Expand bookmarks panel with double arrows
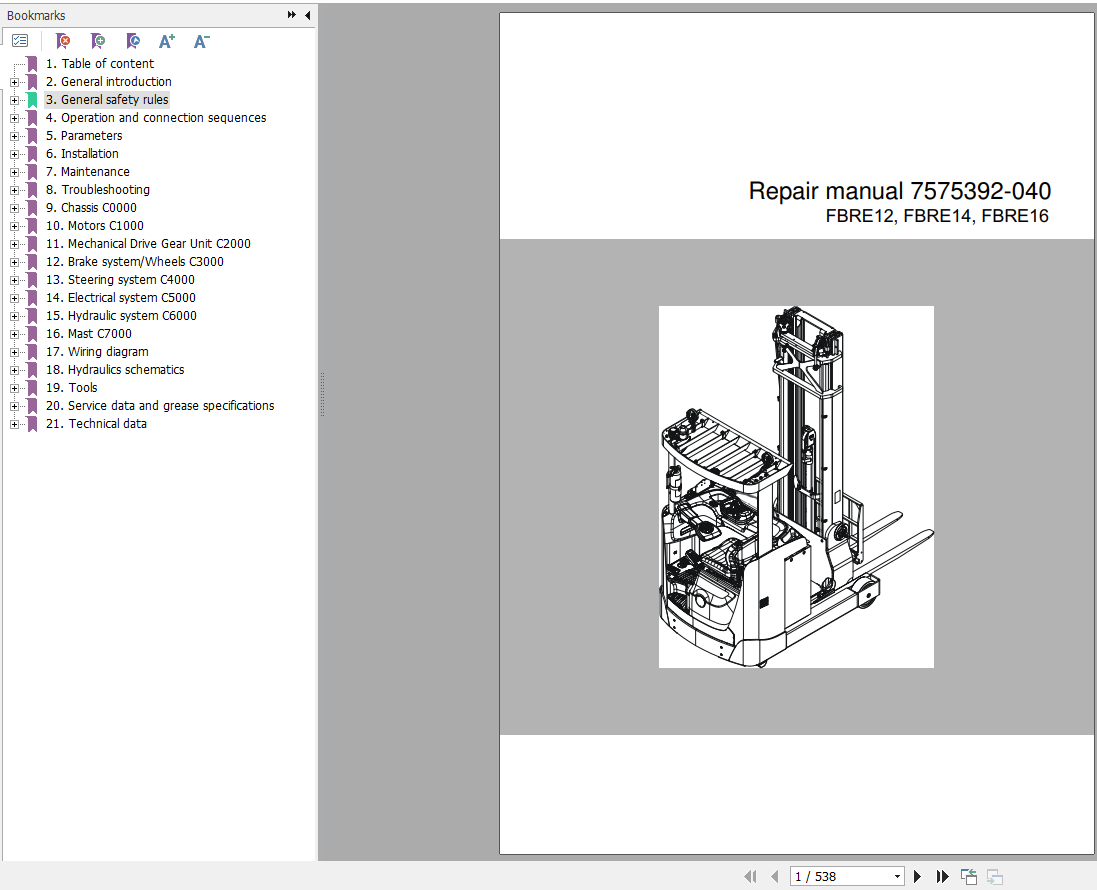The height and width of the screenshot is (890, 1097). [x=292, y=15]
